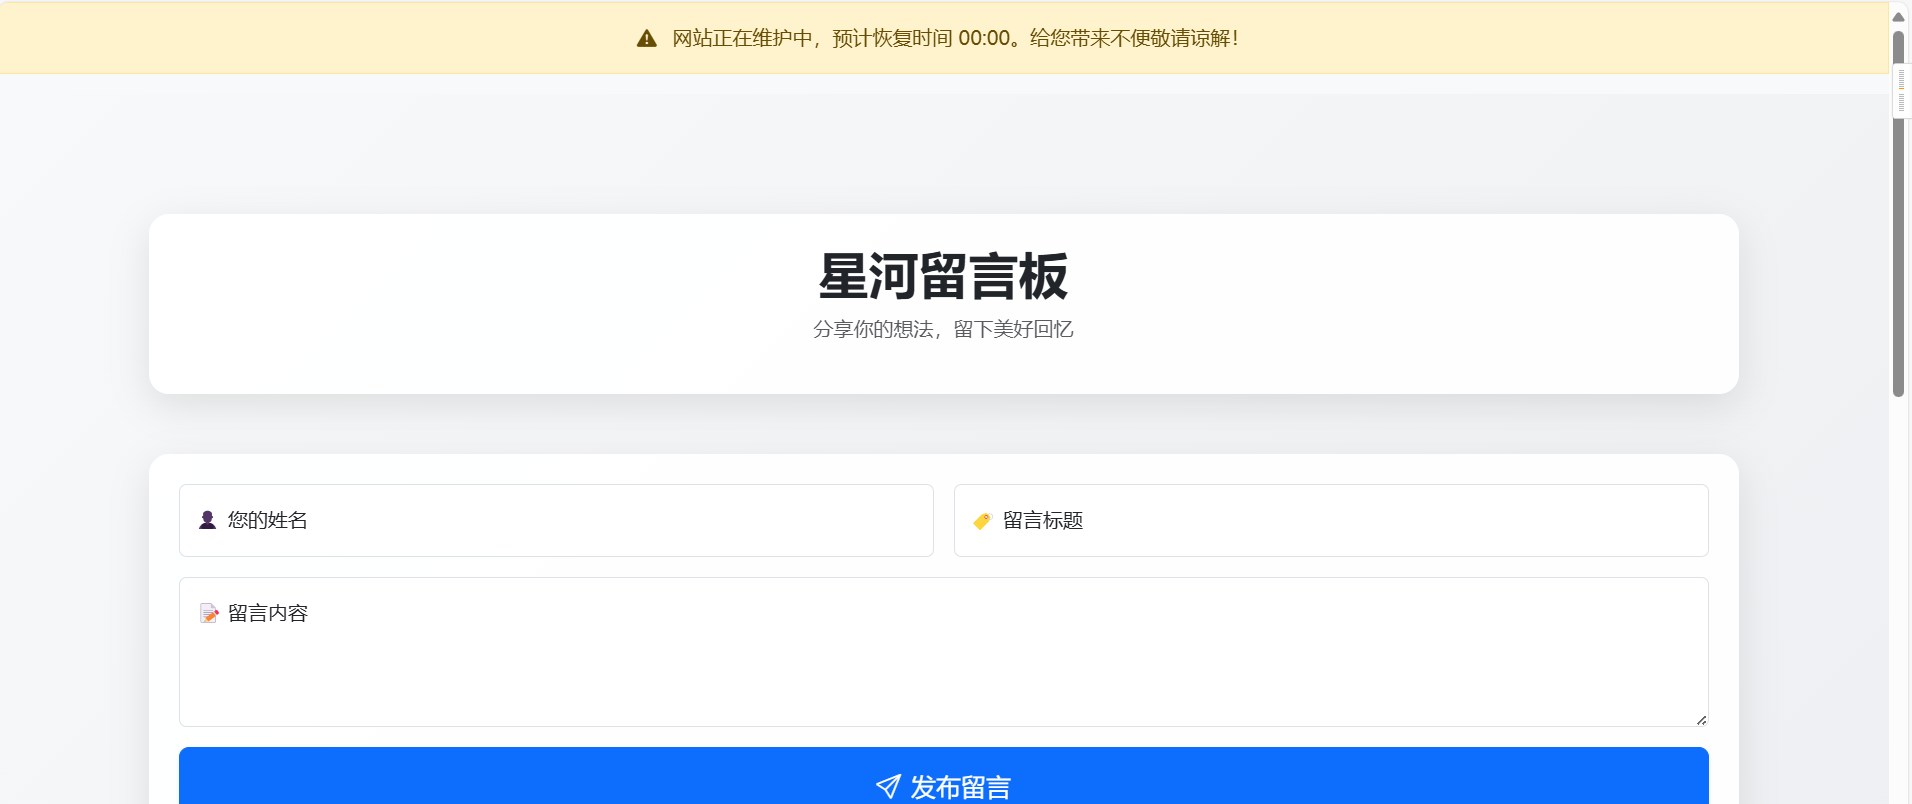Click the tag icon beside 留言标题
This screenshot has width=1912, height=804.
click(x=982, y=520)
